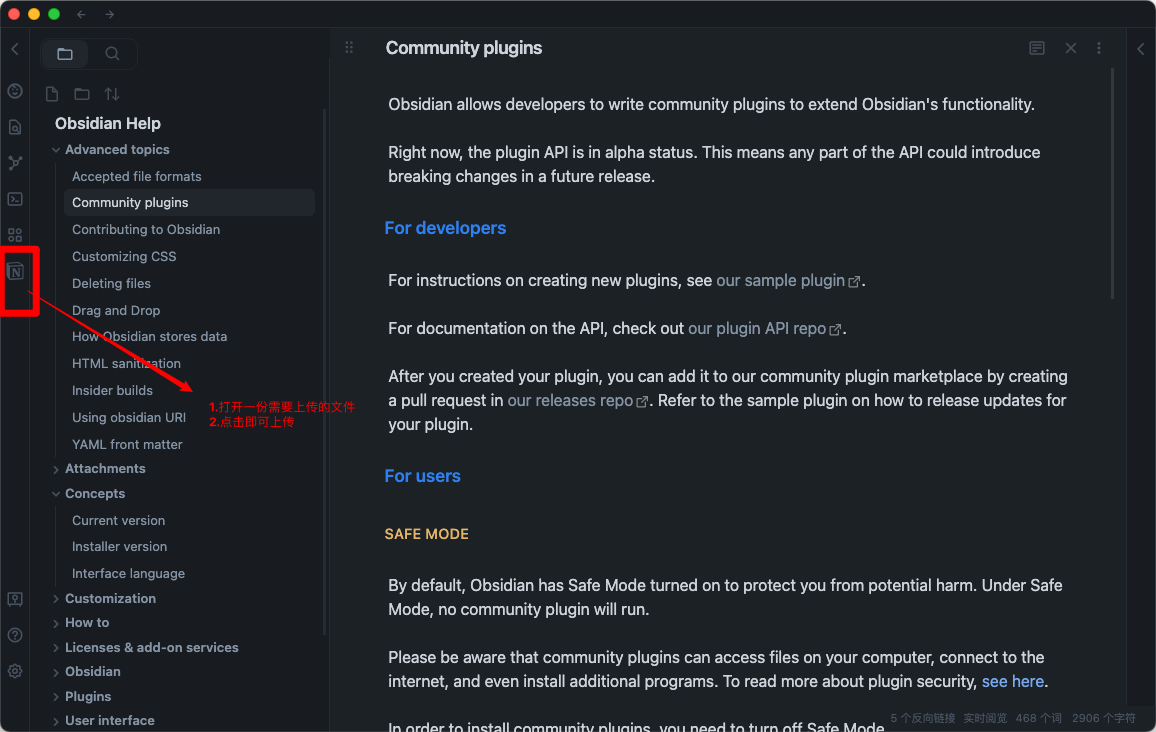1156x732 pixels.
Task: Open the command palette terminal icon
Action: 15,199
